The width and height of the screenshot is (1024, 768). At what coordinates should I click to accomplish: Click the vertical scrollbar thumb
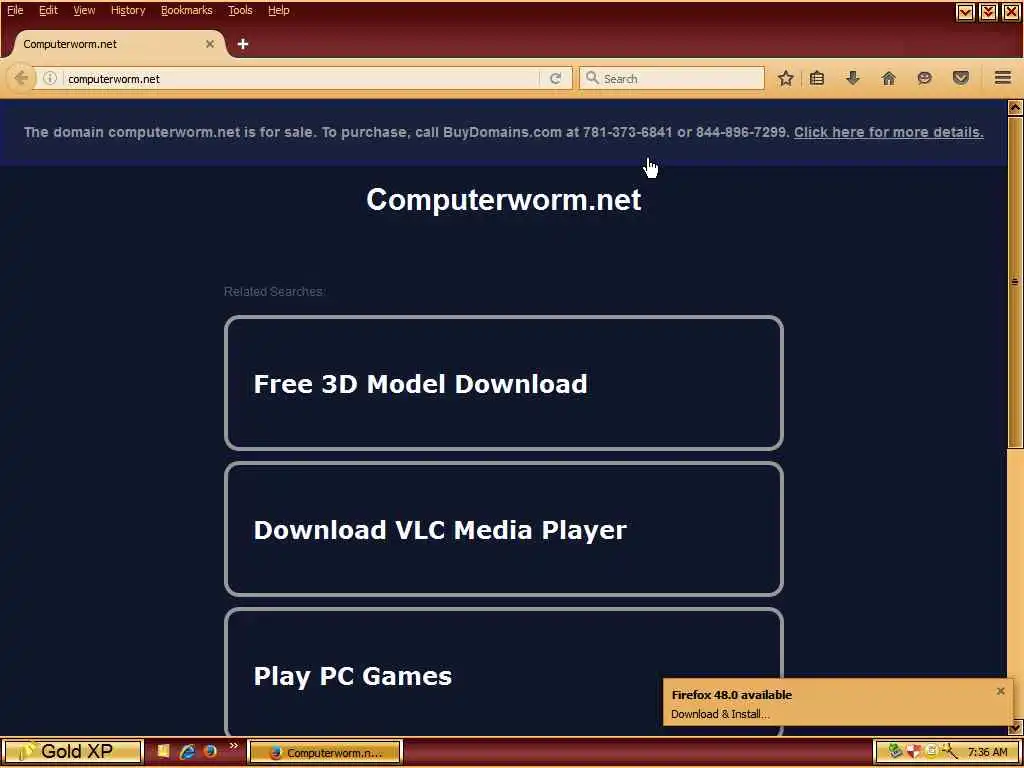pos(1015,282)
